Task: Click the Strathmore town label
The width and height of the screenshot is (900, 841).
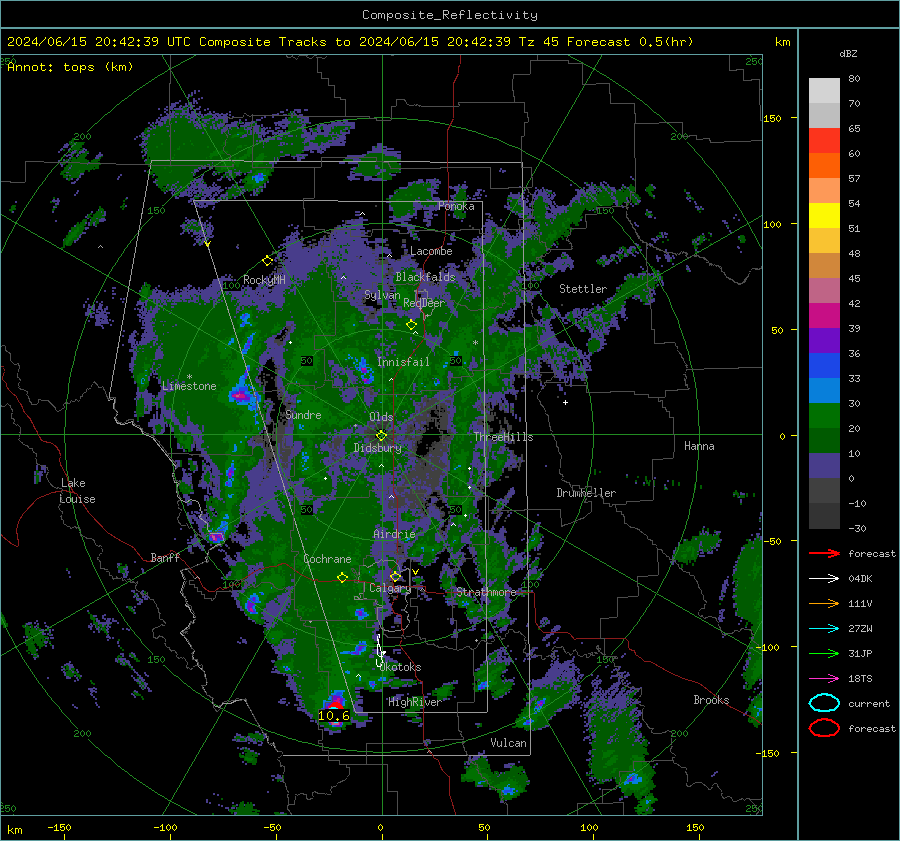Action: point(486,592)
